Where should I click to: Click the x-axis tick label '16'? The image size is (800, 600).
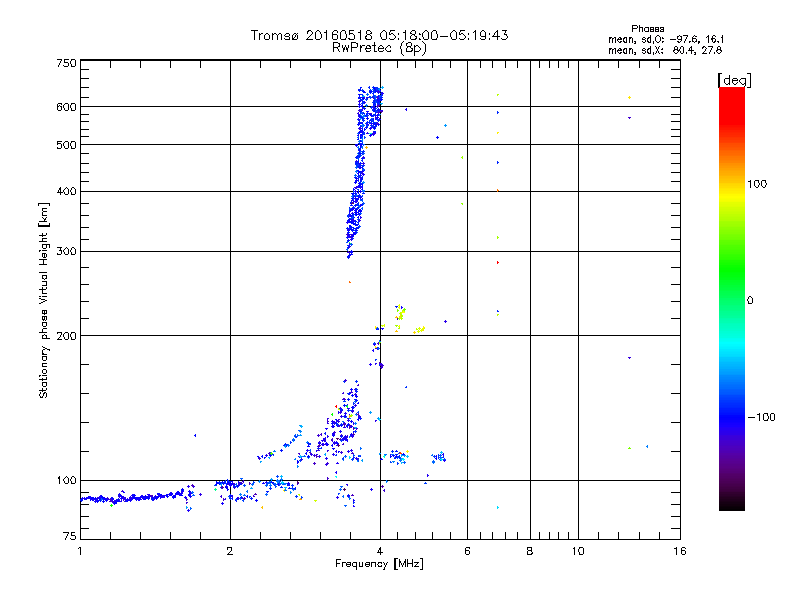[x=680, y=551]
